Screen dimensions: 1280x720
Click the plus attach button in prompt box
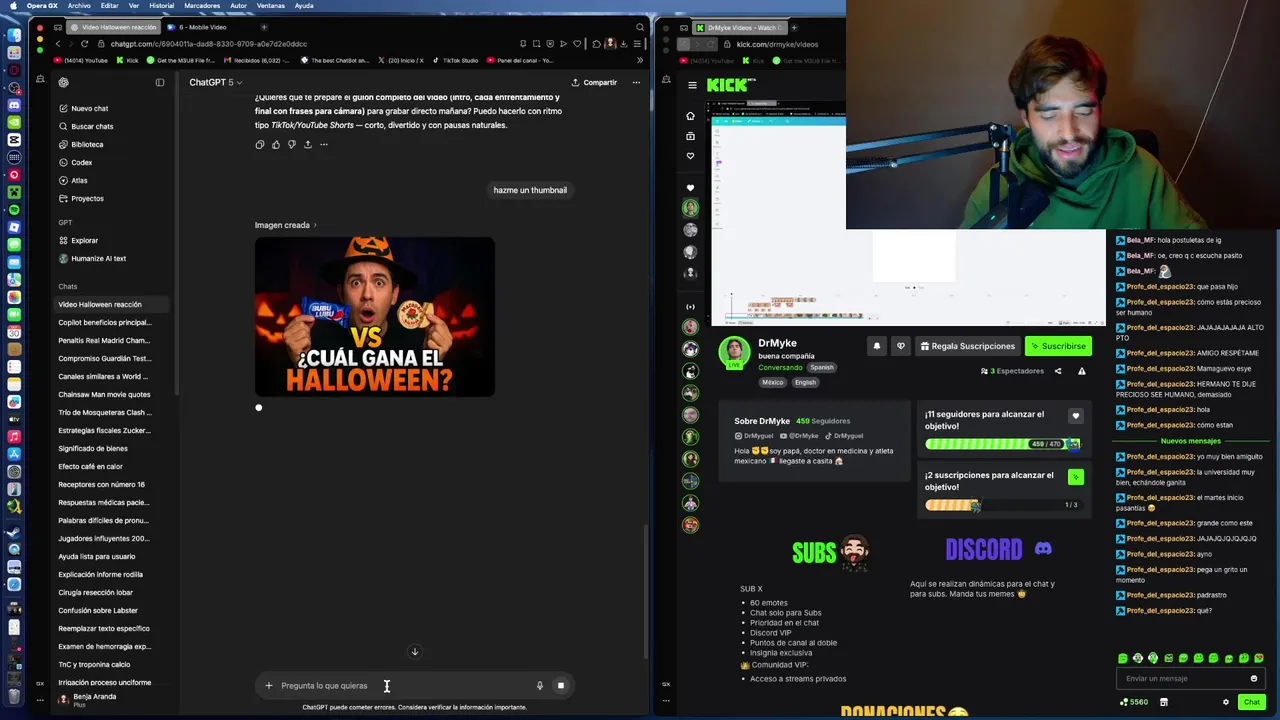click(268, 685)
